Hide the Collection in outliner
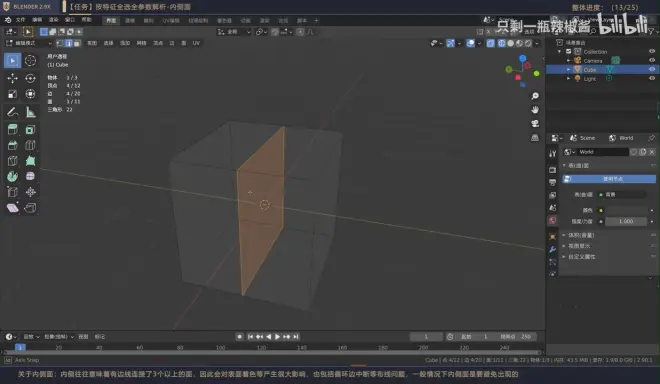Viewport: 660px width, 384px height. click(652, 51)
